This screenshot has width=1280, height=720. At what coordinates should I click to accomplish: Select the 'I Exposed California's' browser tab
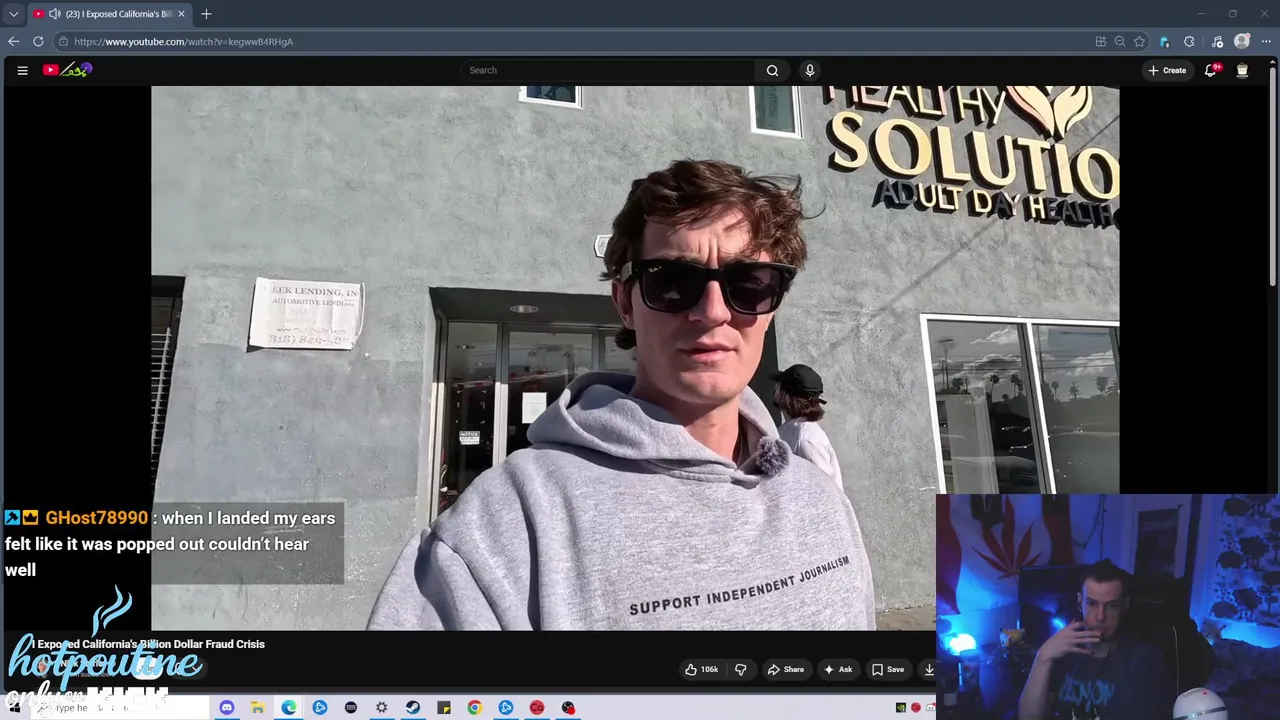pos(110,14)
